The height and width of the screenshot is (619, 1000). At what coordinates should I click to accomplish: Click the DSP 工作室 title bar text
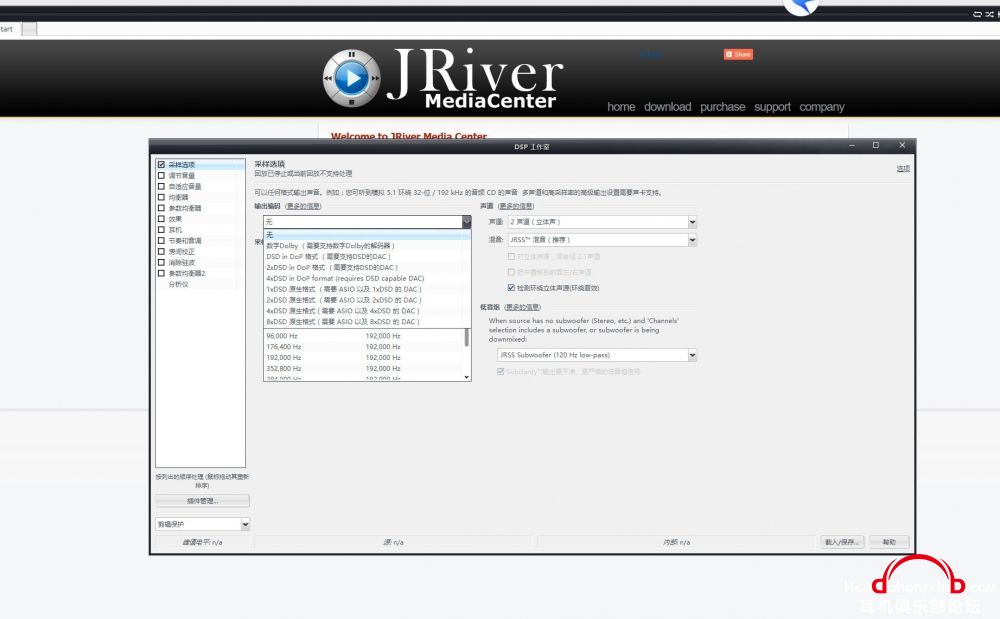point(532,147)
